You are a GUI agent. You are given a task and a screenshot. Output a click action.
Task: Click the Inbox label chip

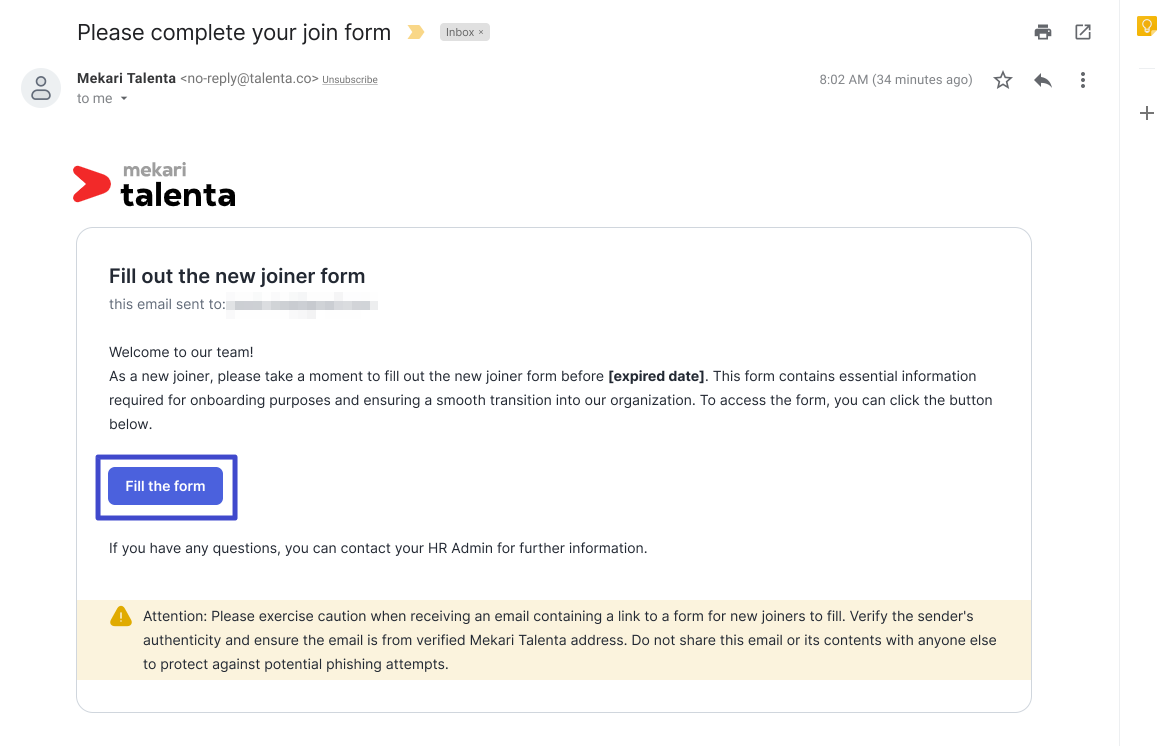tap(465, 32)
